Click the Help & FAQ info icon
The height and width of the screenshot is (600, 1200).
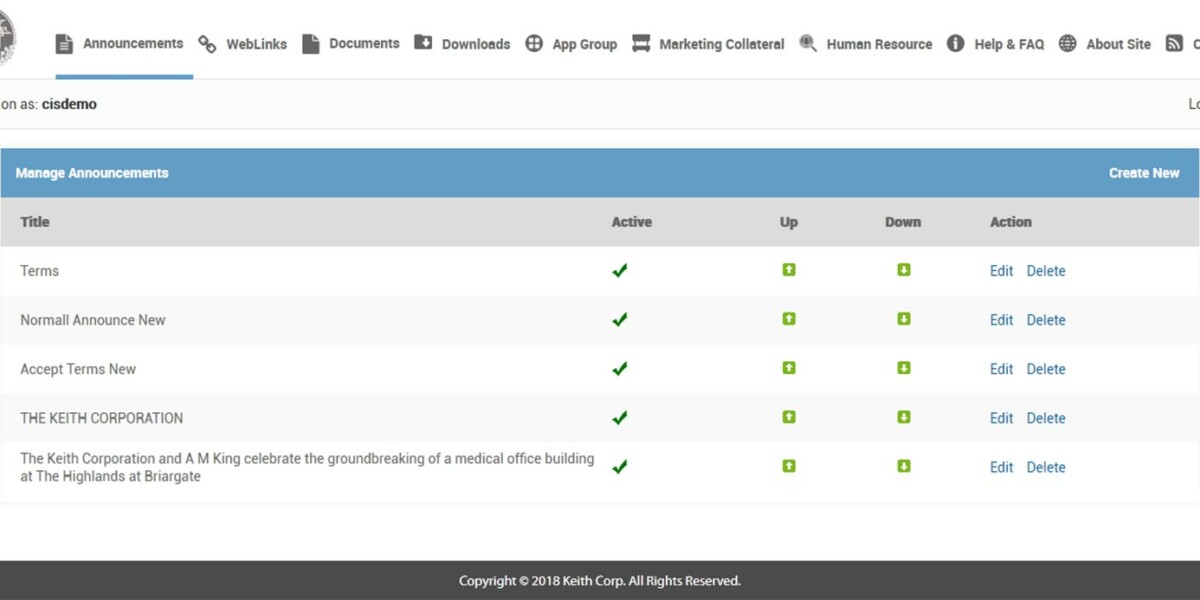click(x=953, y=43)
